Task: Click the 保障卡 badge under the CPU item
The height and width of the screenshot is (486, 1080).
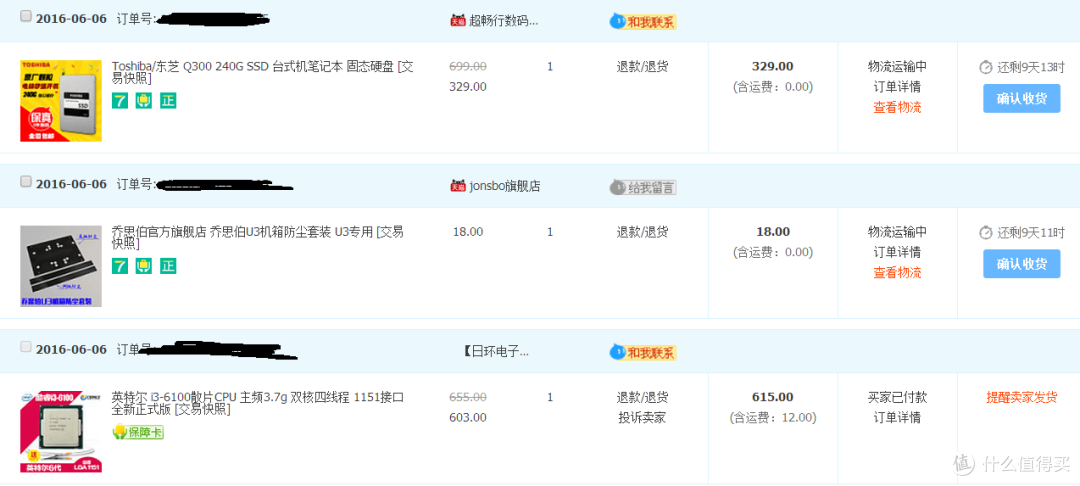Action: click(x=138, y=432)
